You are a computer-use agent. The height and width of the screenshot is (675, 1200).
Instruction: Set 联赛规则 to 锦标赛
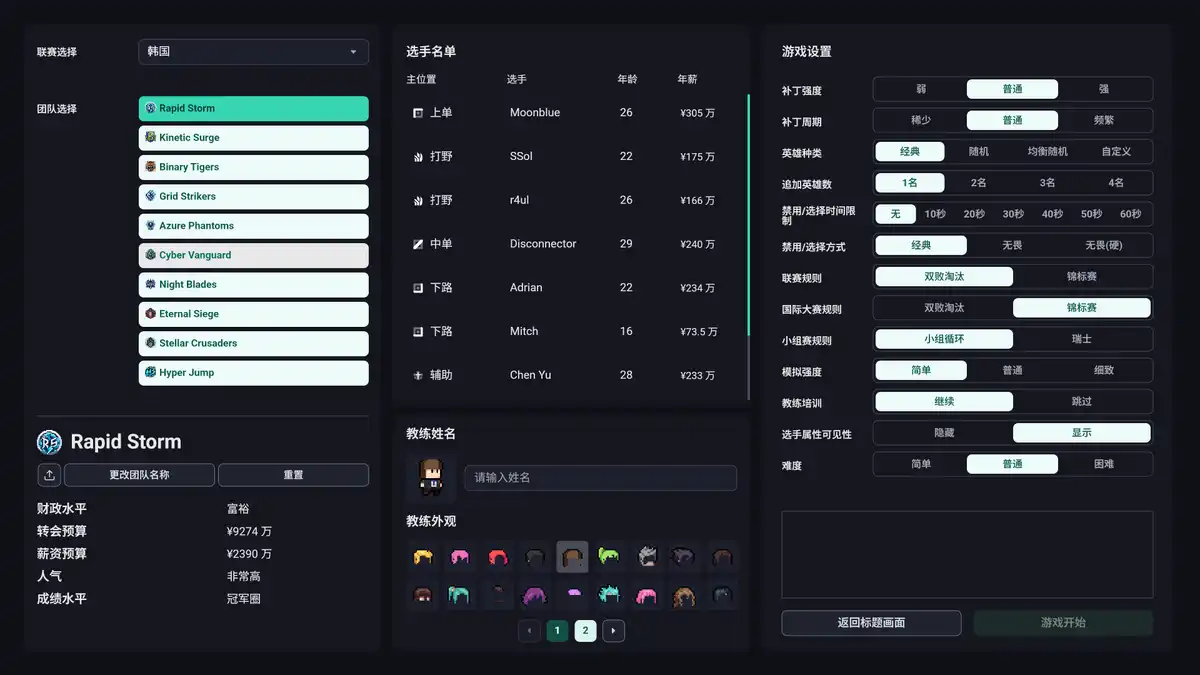click(x=1081, y=277)
